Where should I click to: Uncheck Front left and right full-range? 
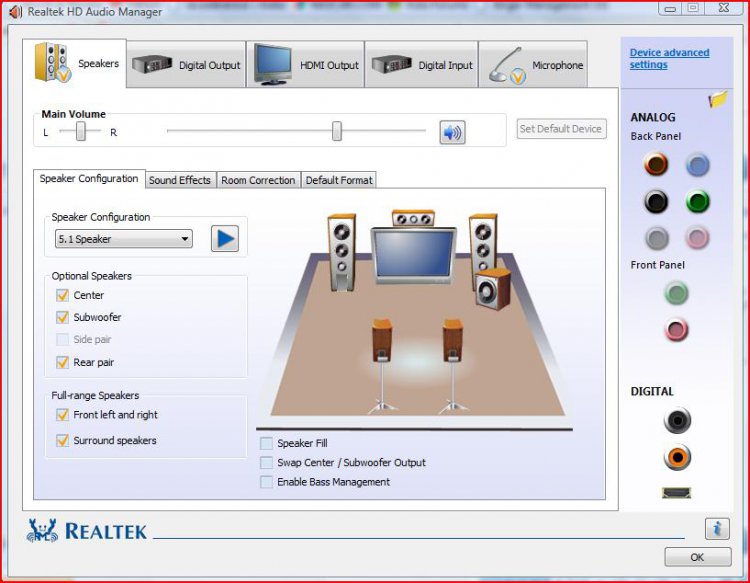point(63,415)
